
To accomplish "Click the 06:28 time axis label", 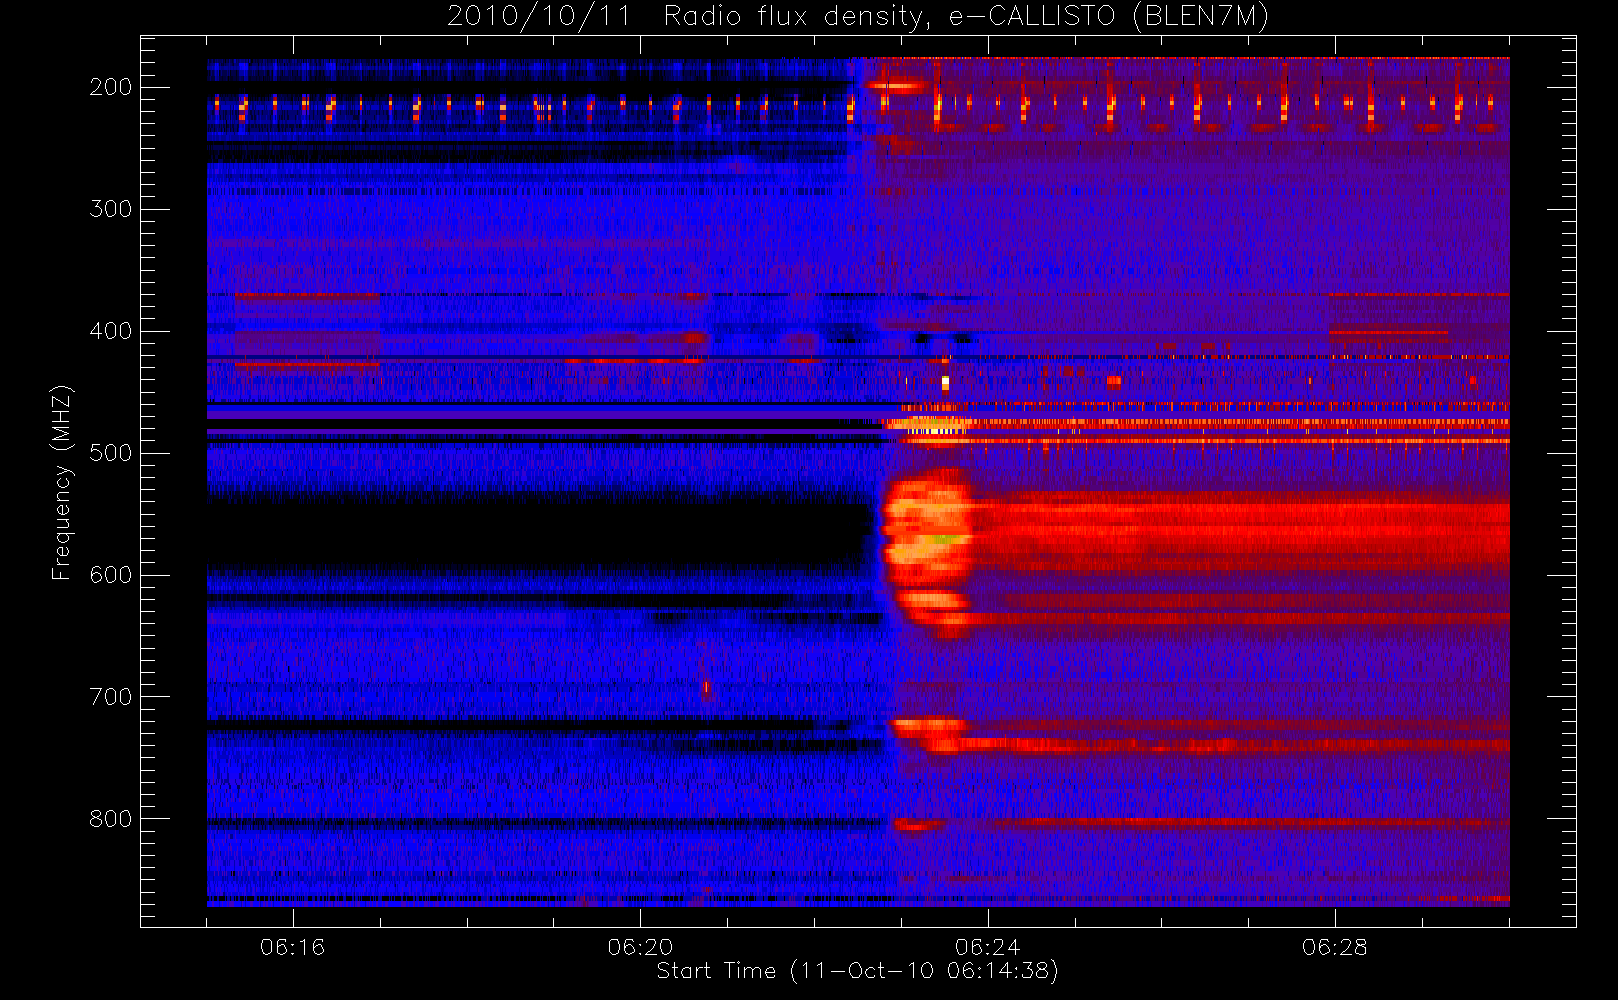I will pyautogui.click(x=1334, y=947).
